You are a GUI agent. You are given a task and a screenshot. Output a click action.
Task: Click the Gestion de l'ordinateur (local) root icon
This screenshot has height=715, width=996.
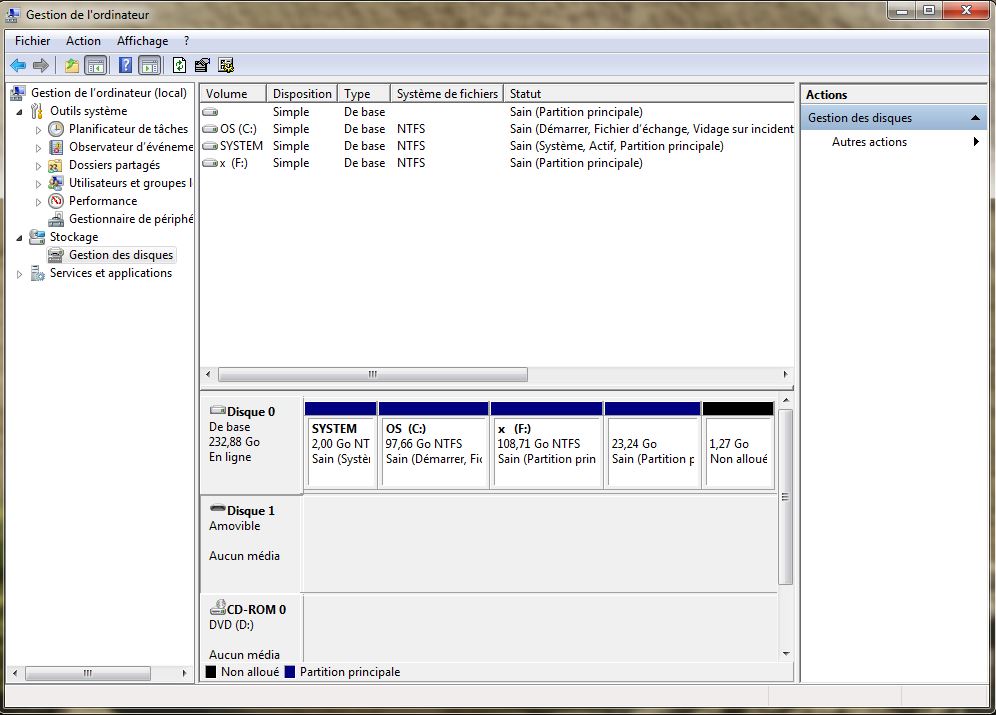tap(18, 93)
